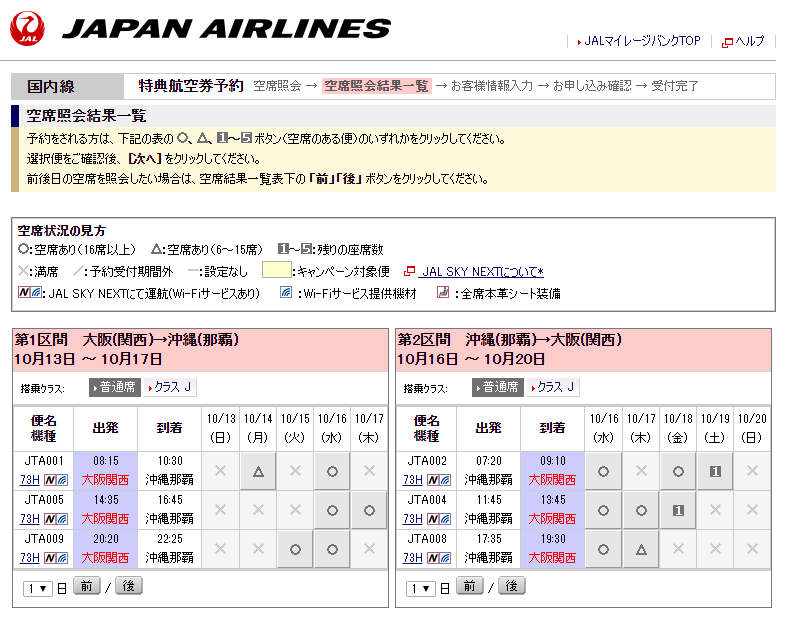Click the Wi-Fiサービス提供機材 legend icon
Screen dimensions: 789x621
[x=286, y=292]
